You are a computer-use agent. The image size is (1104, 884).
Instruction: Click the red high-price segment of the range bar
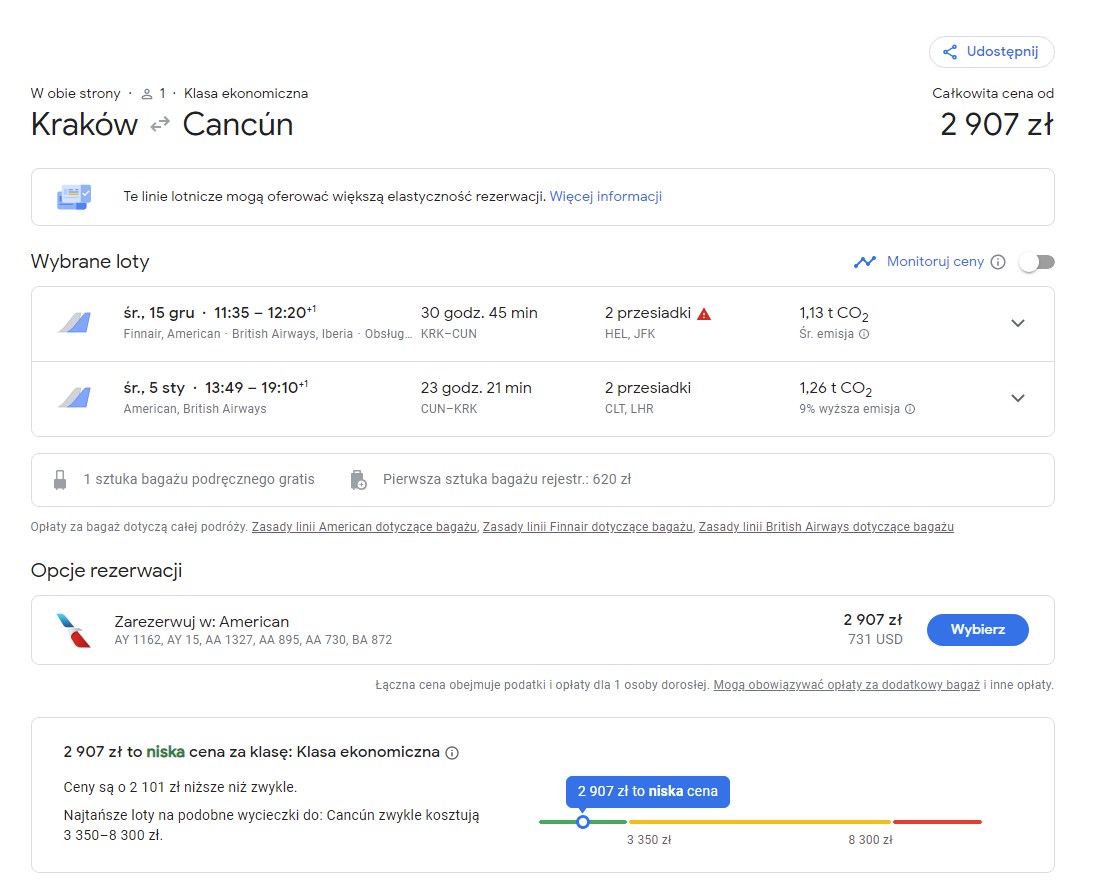coord(937,821)
